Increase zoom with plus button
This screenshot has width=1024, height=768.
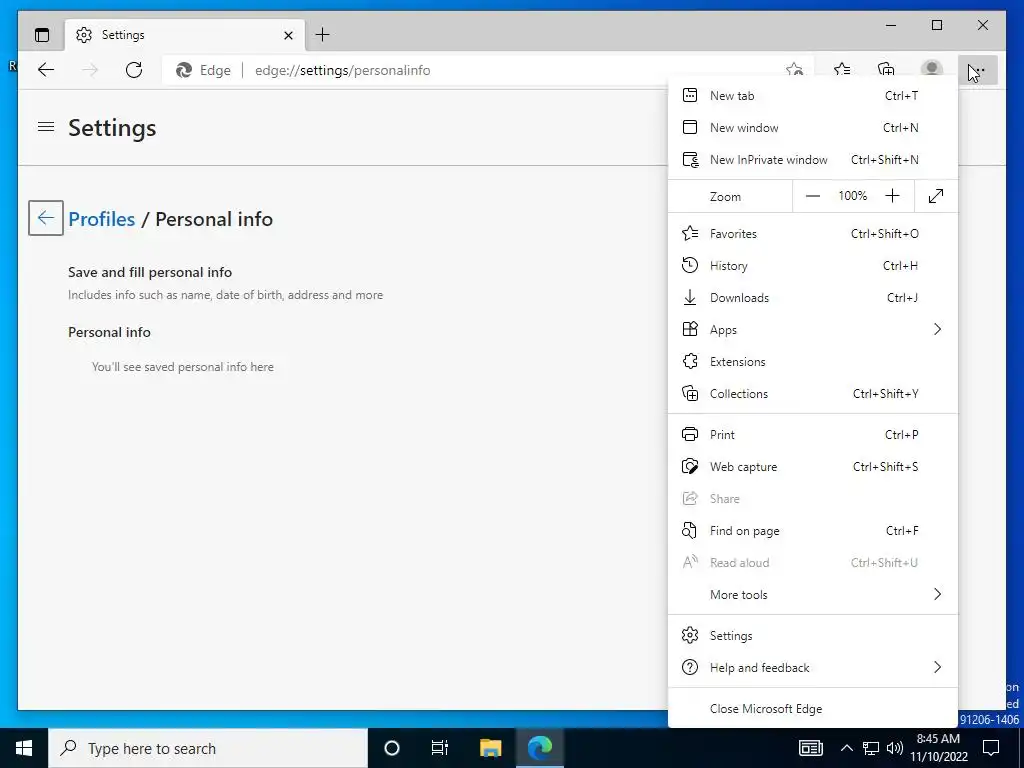892,196
